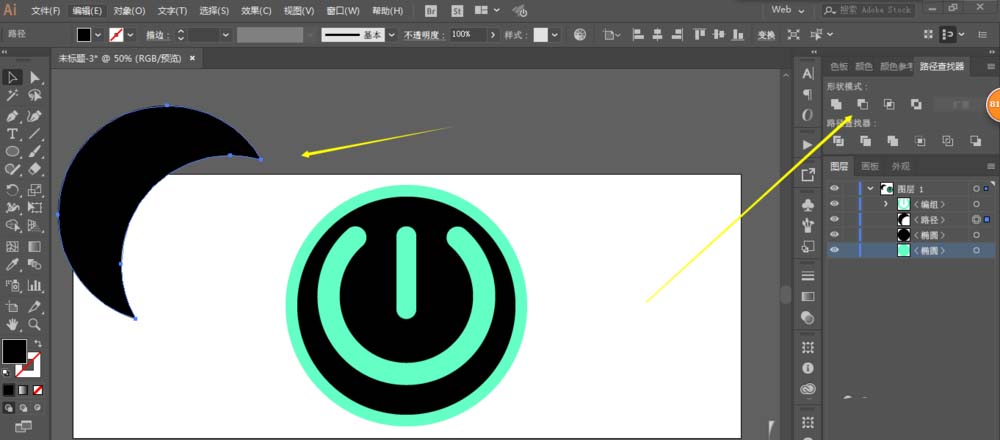Switch to the 画板 tab
Viewport: 1000px width, 440px height.
coord(870,166)
